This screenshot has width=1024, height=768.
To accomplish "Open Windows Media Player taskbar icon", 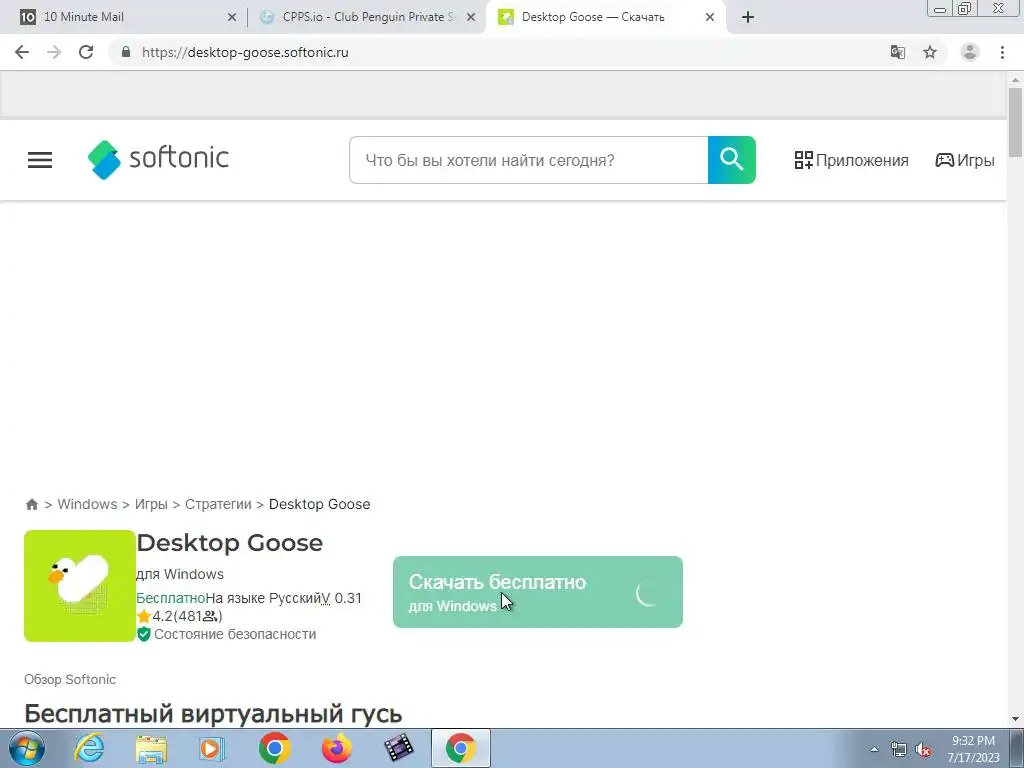I will (212, 748).
